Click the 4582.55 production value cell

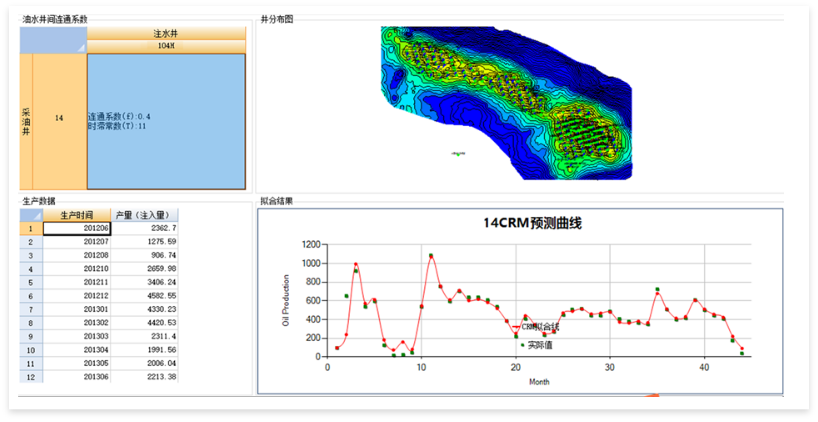tap(144, 296)
